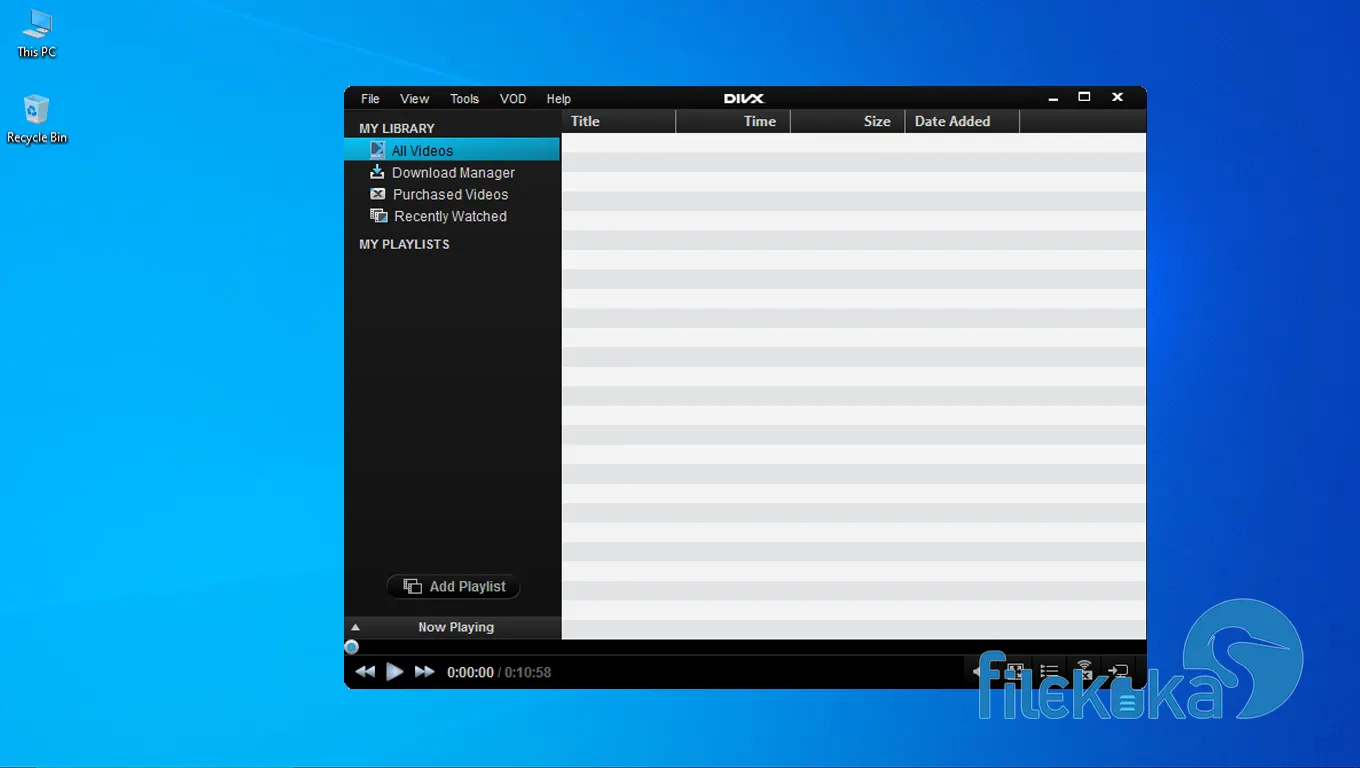
Task: Open the File menu
Action: [x=370, y=99]
